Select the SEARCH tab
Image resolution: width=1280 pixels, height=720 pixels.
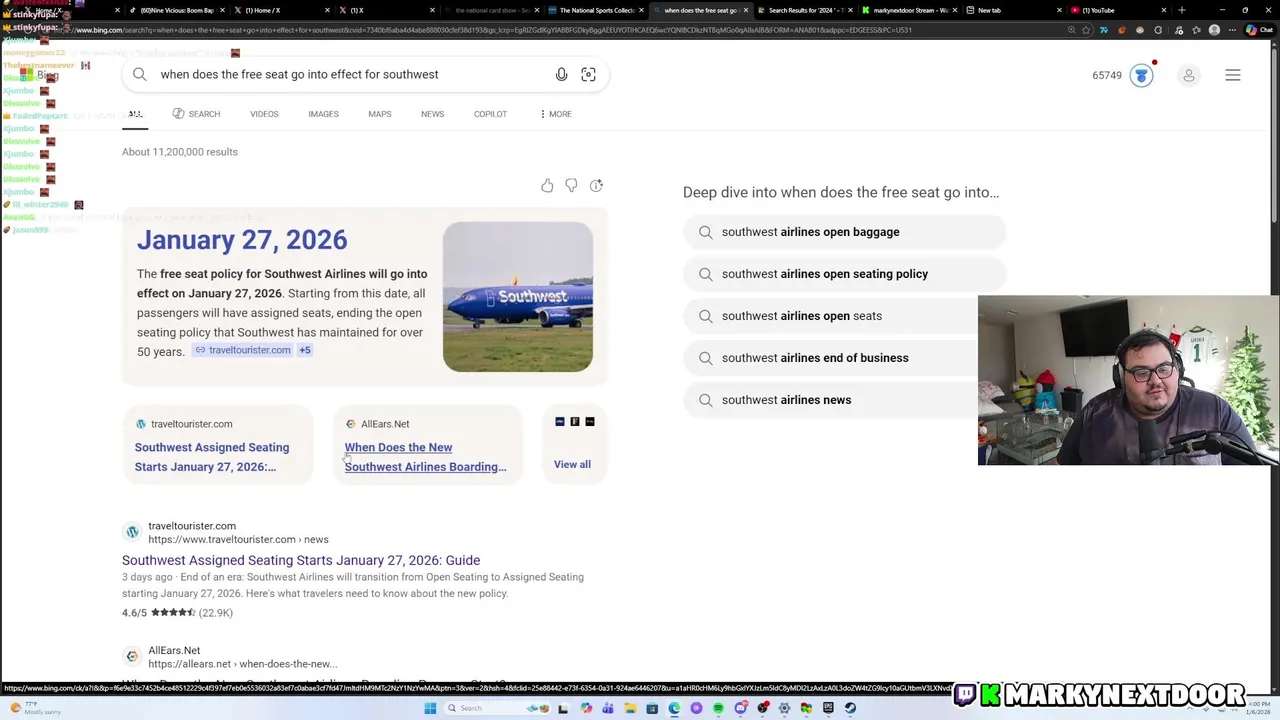(x=196, y=114)
